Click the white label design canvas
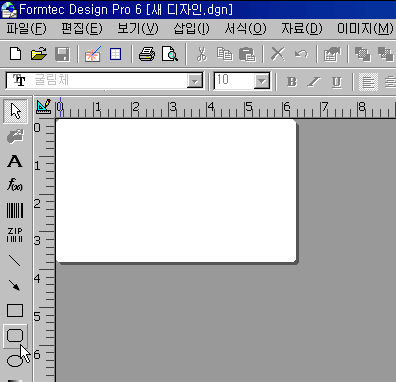The image size is (396, 382). [176, 191]
